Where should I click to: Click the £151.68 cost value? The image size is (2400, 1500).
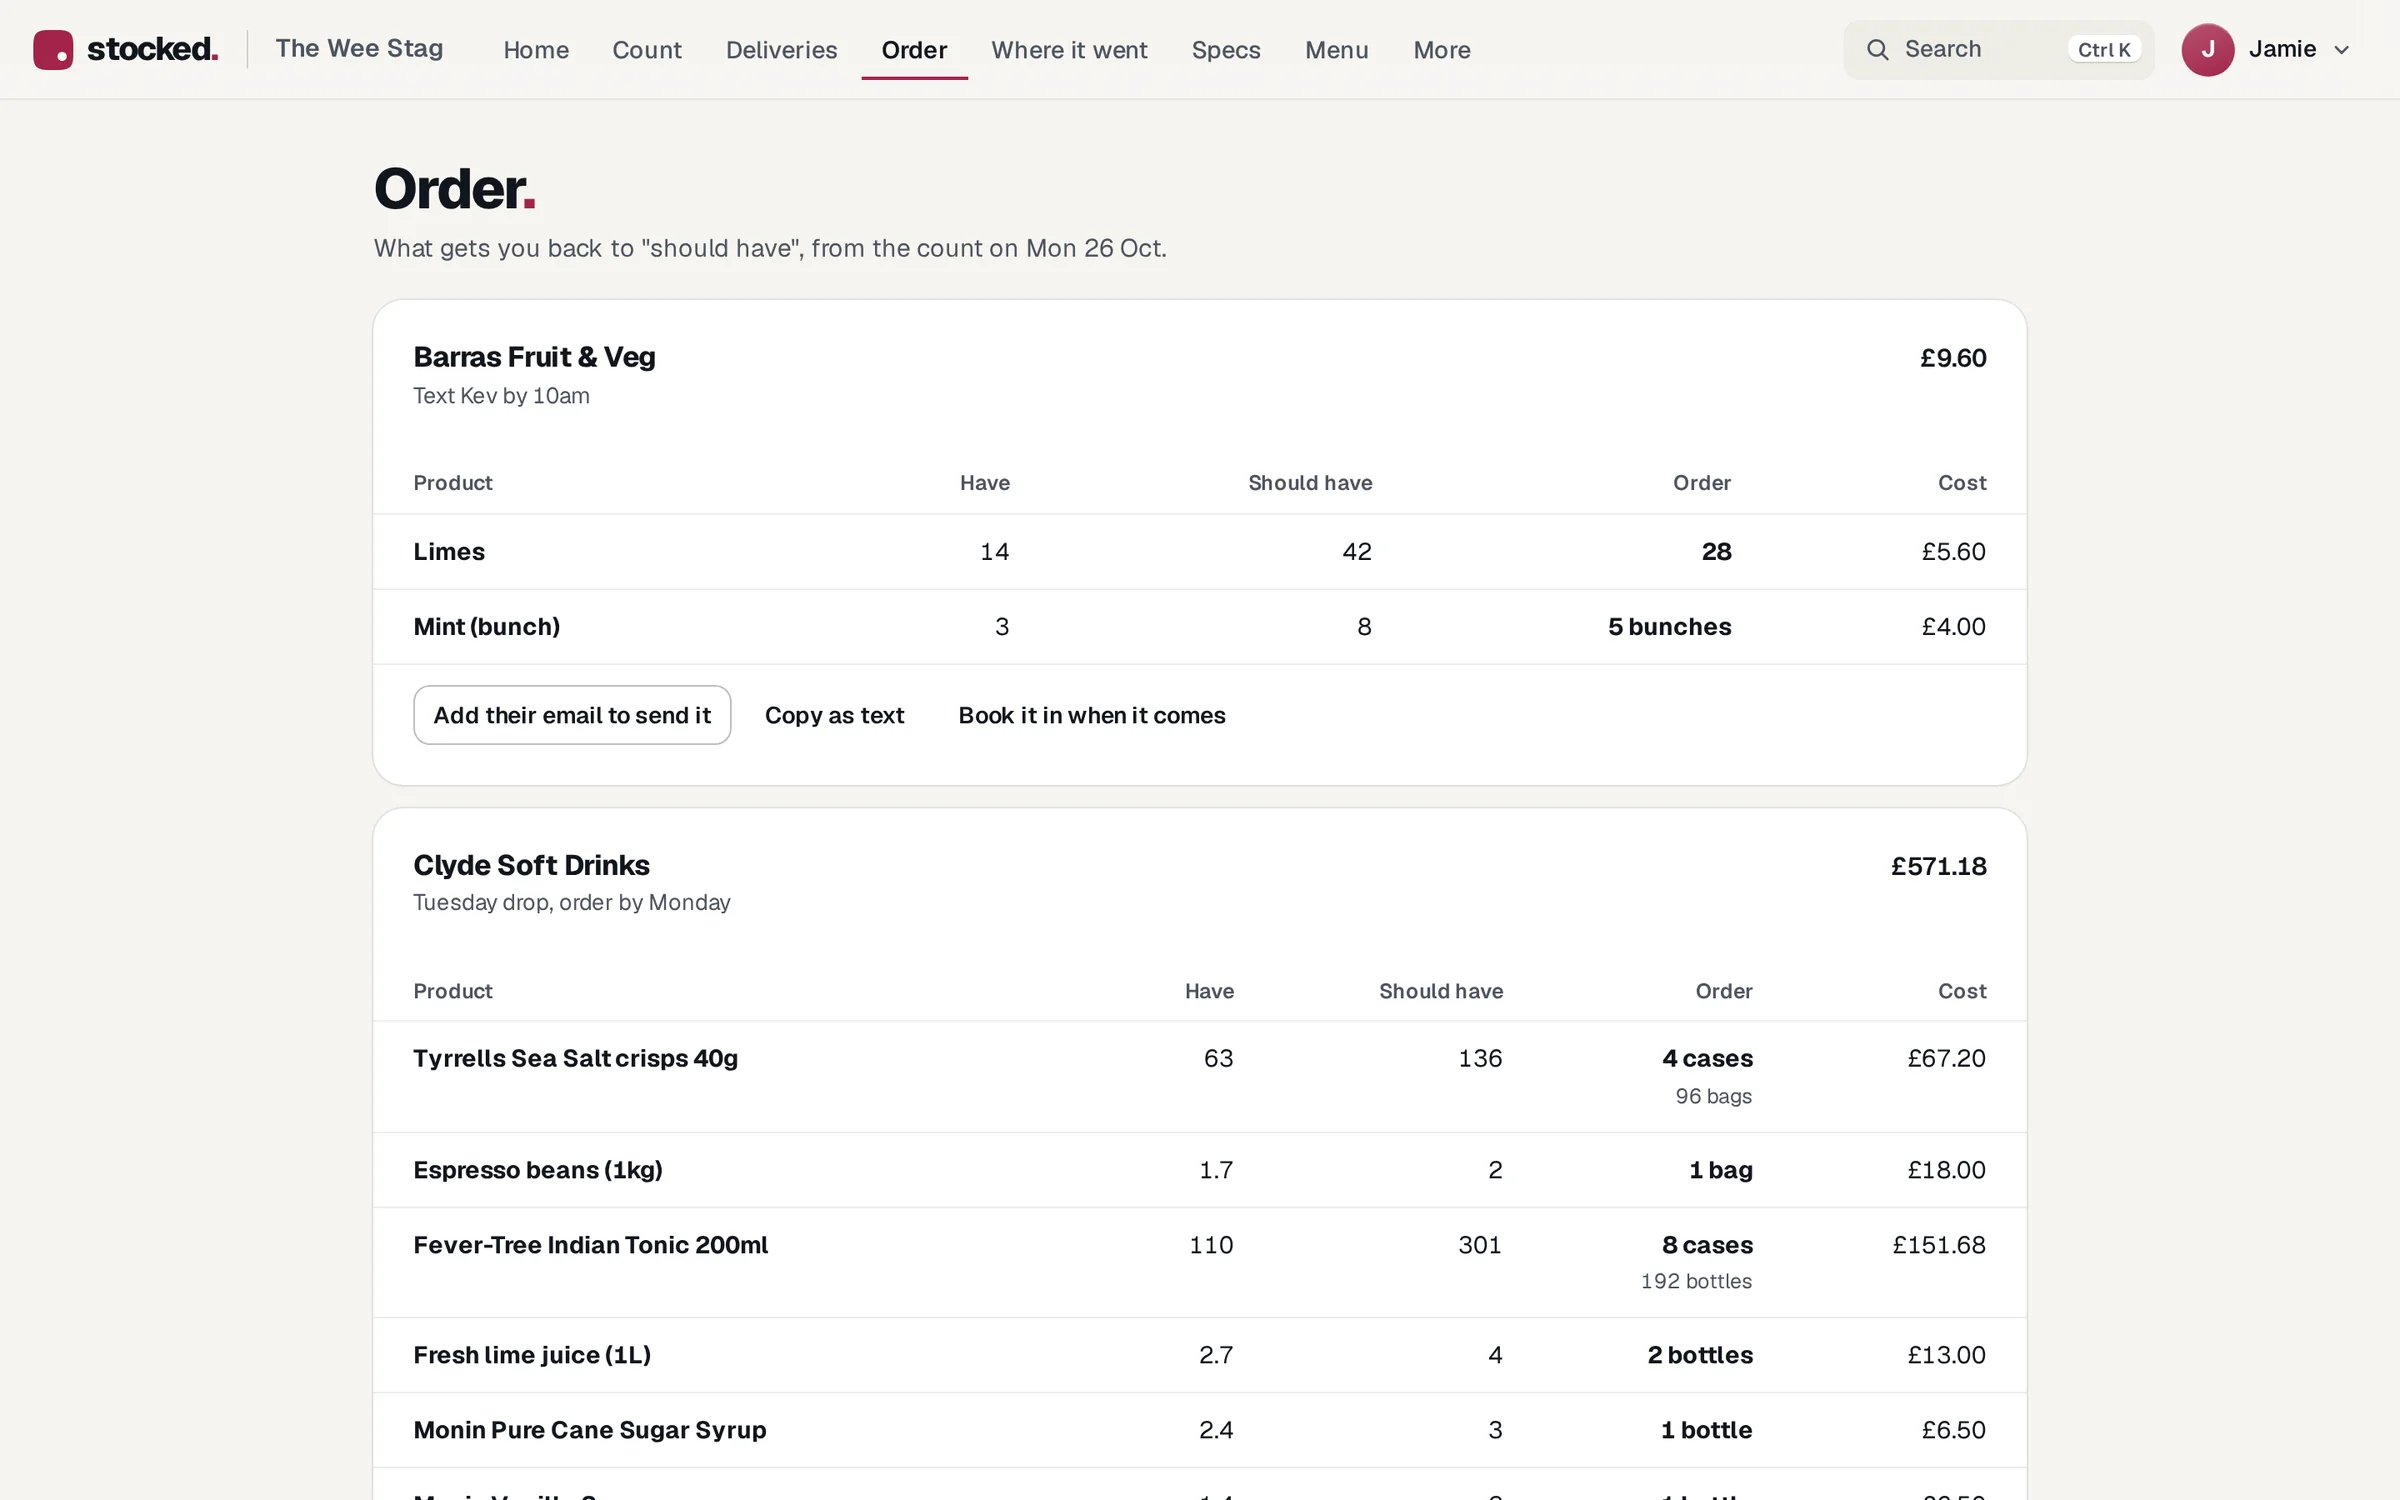(x=1938, y=1245)
